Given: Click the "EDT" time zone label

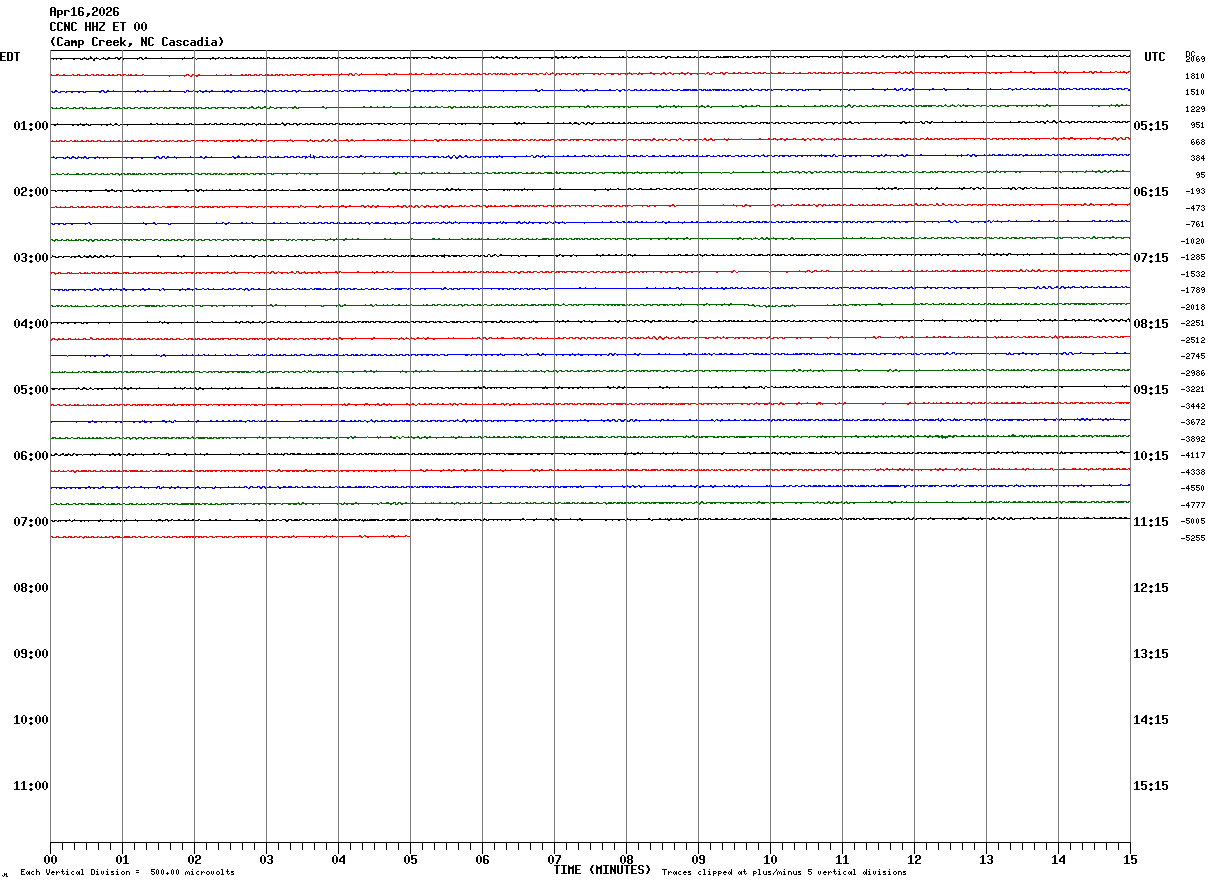Looking at the screenshot, I should click(x=9, y=57).
